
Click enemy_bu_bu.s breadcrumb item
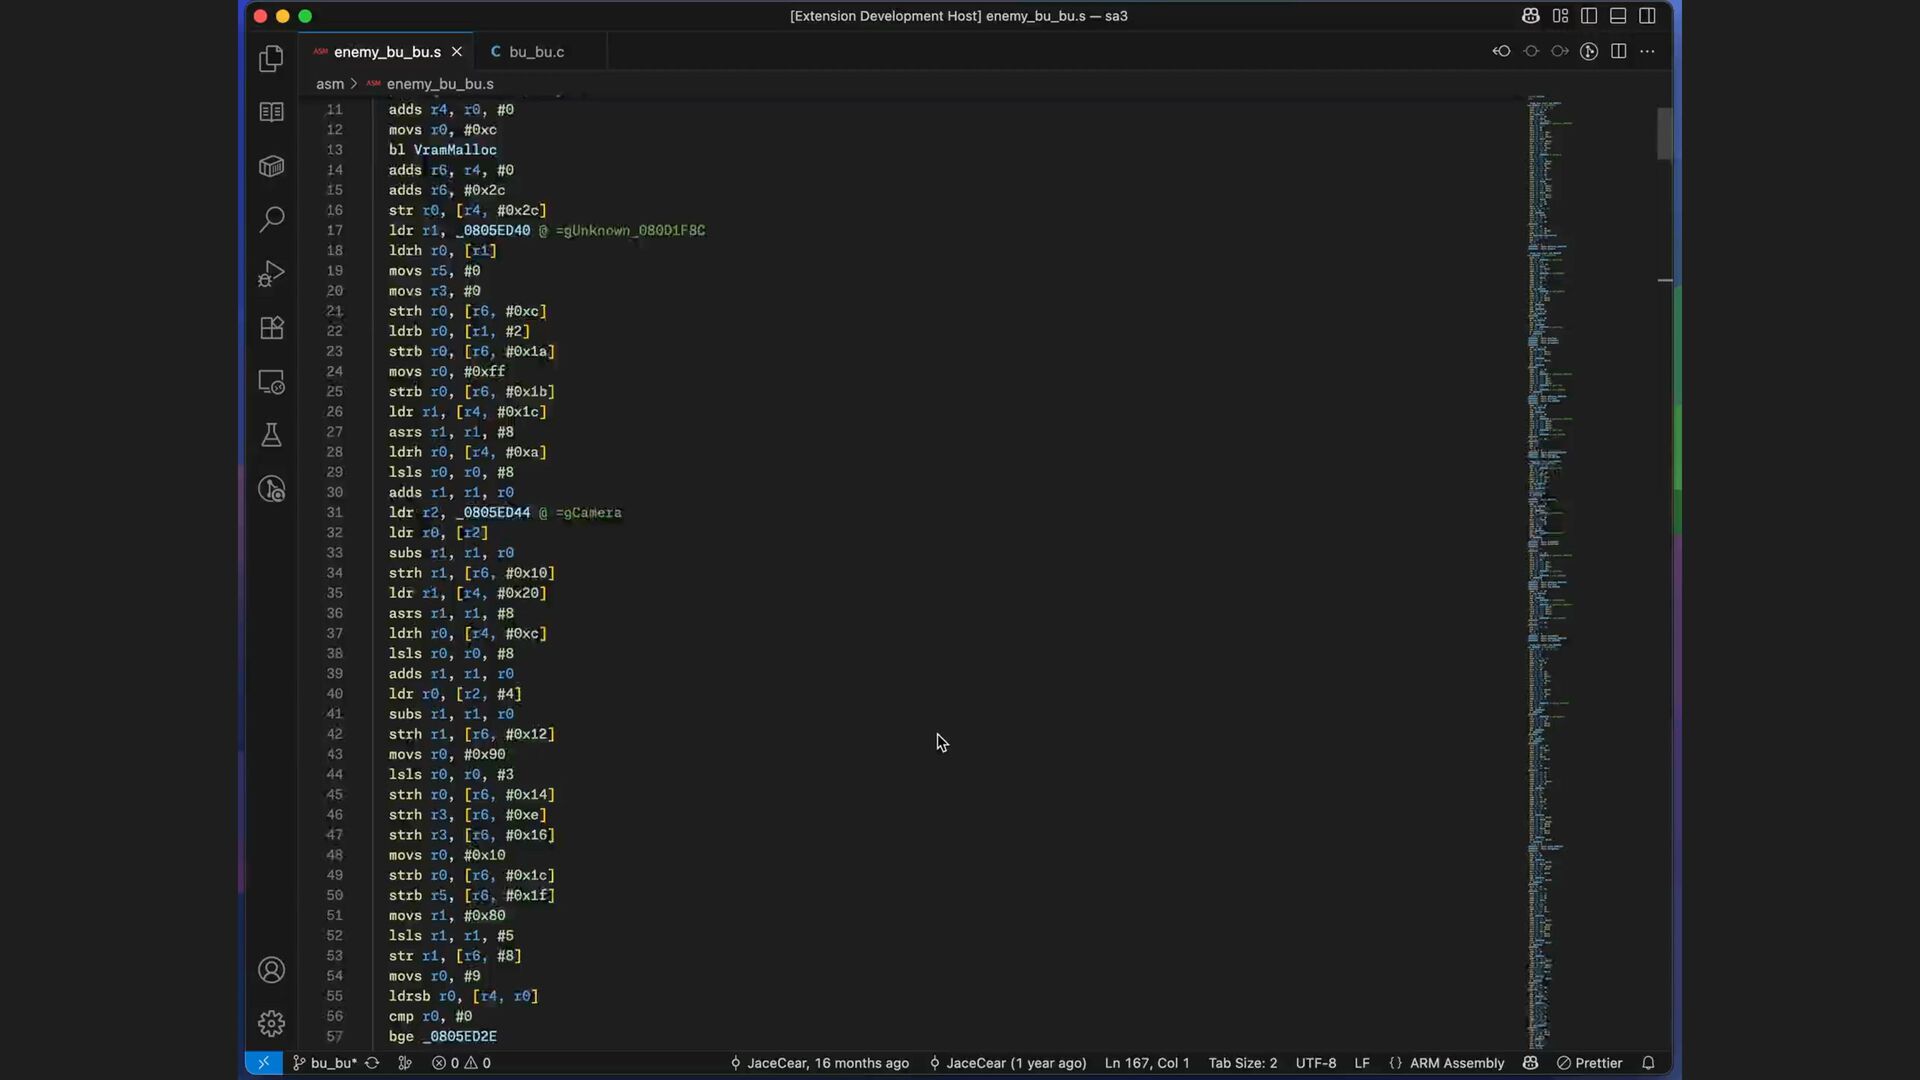(x=440, y=84)
